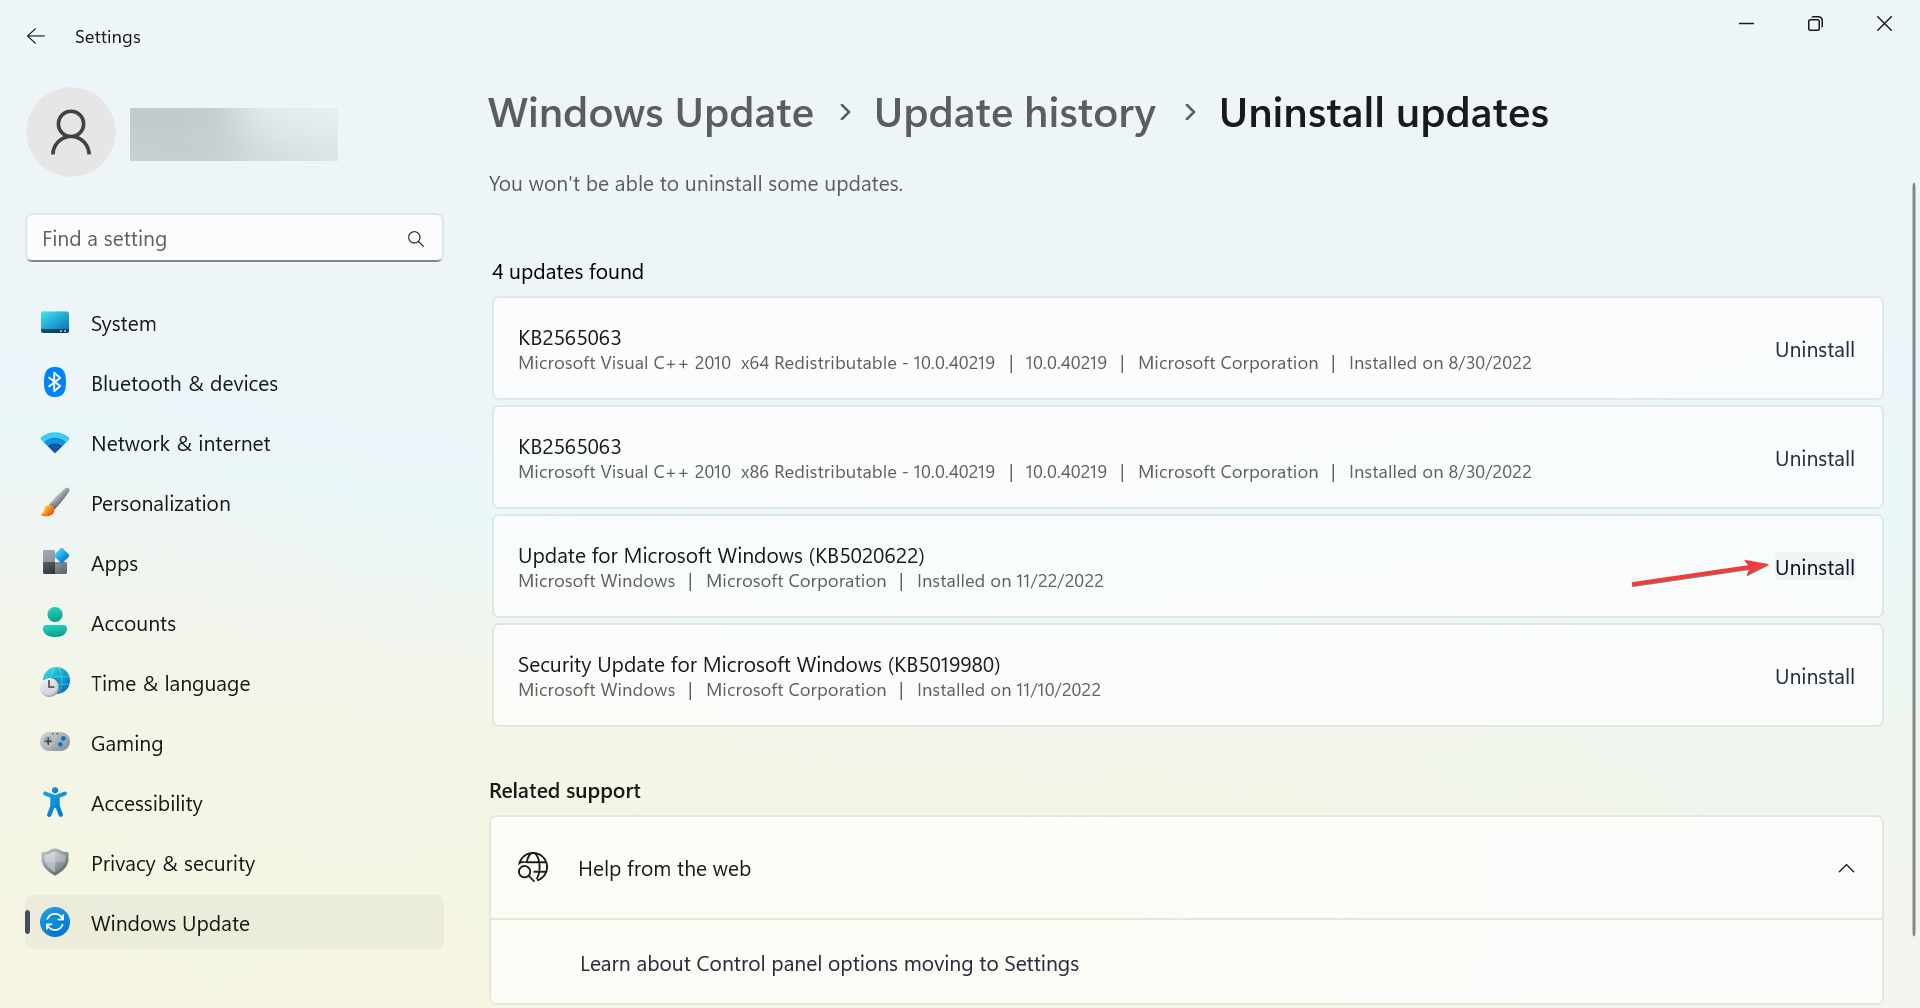The image size is (1920, 1008).
Task: Click the System monitor icon
Action: click(55, 323)
